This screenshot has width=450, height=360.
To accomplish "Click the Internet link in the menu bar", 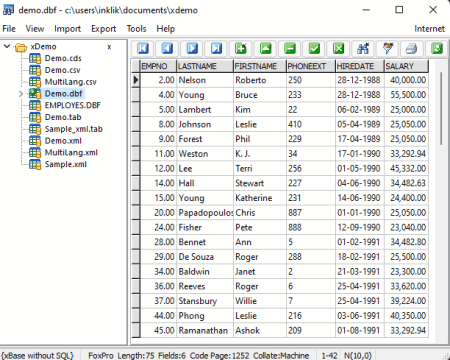I will tap(429, 29).
